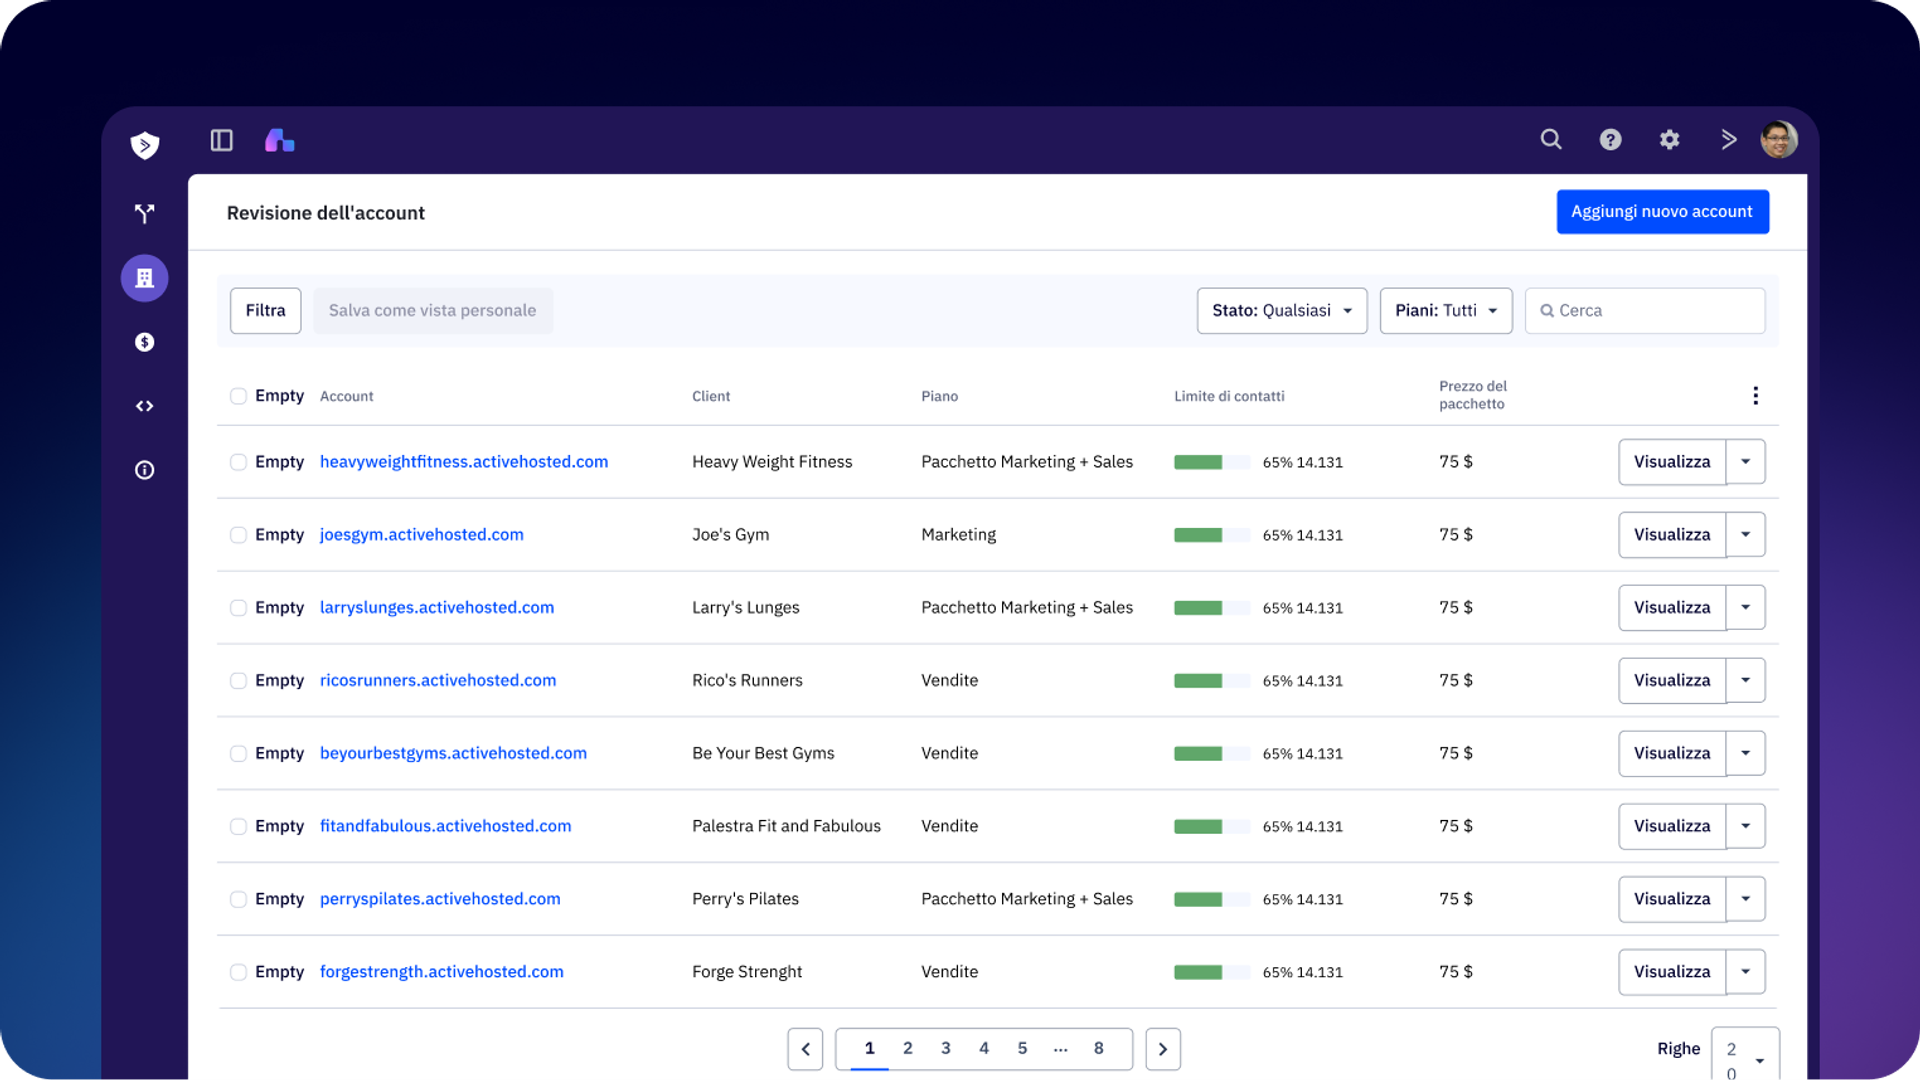Check the box for joesgym.activehosted.com row
Screen dimensions: 1920x1080
click(238, 535)
